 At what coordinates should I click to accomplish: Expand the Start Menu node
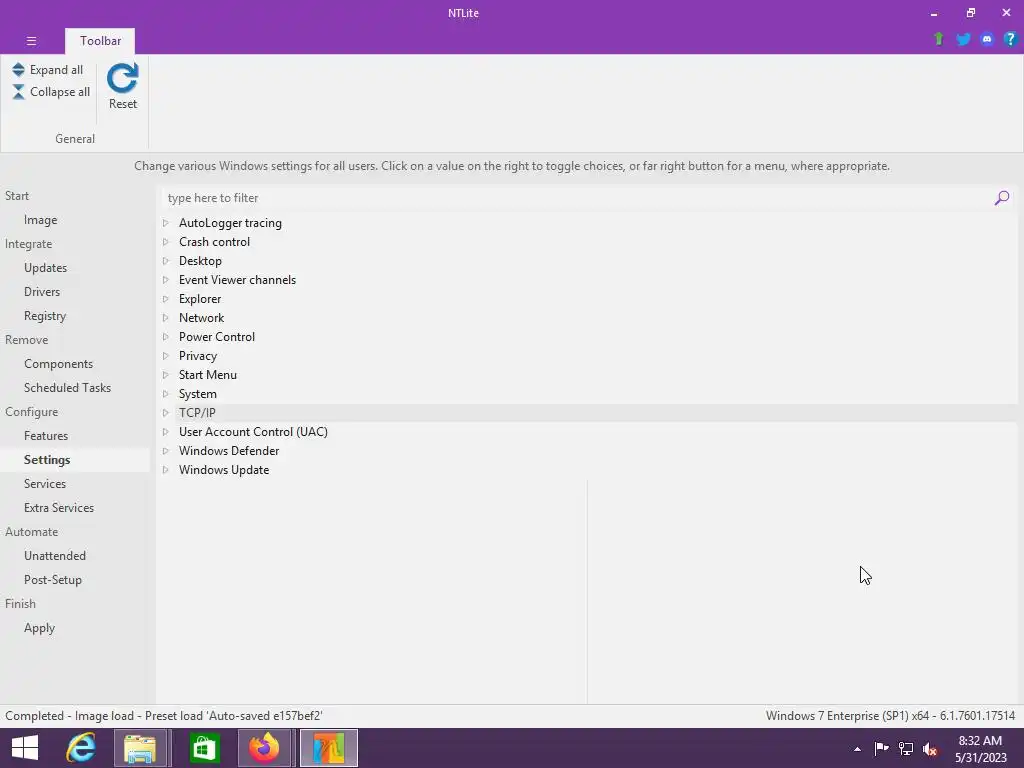click(x=166, y=375)
